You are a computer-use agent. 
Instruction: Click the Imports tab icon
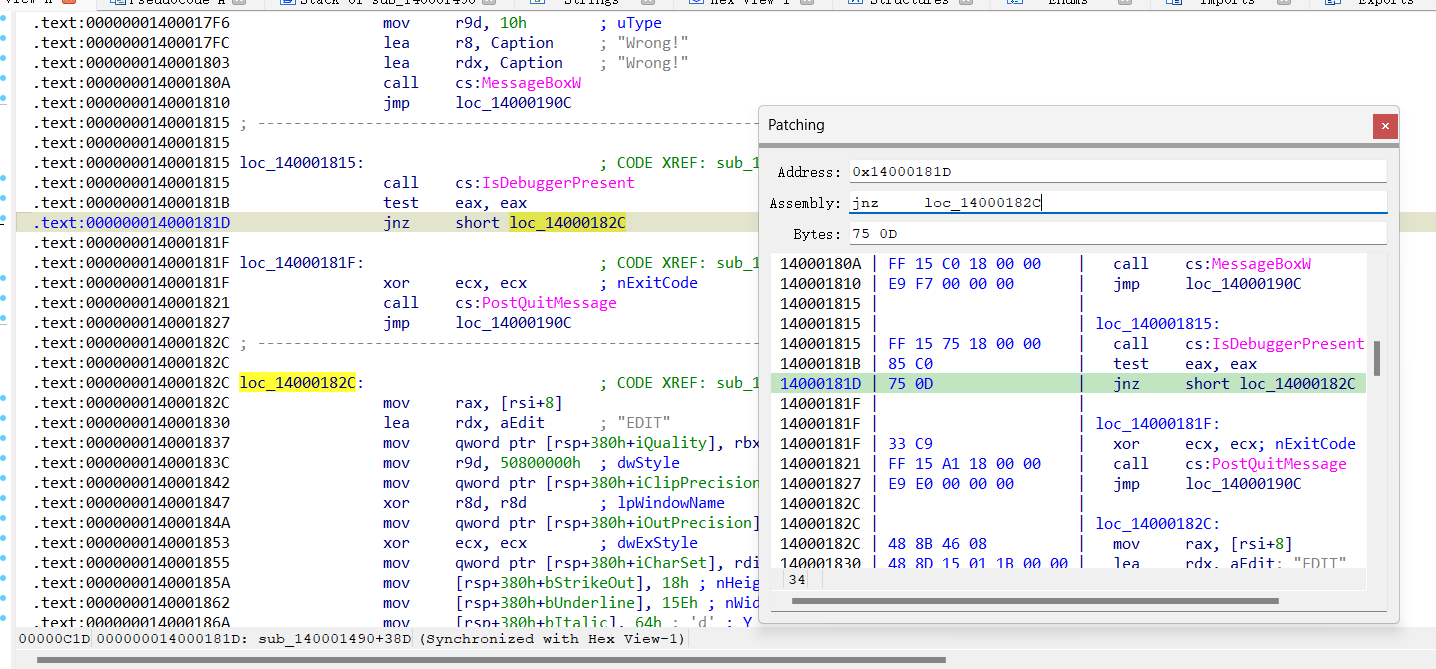click(1172, 3)
